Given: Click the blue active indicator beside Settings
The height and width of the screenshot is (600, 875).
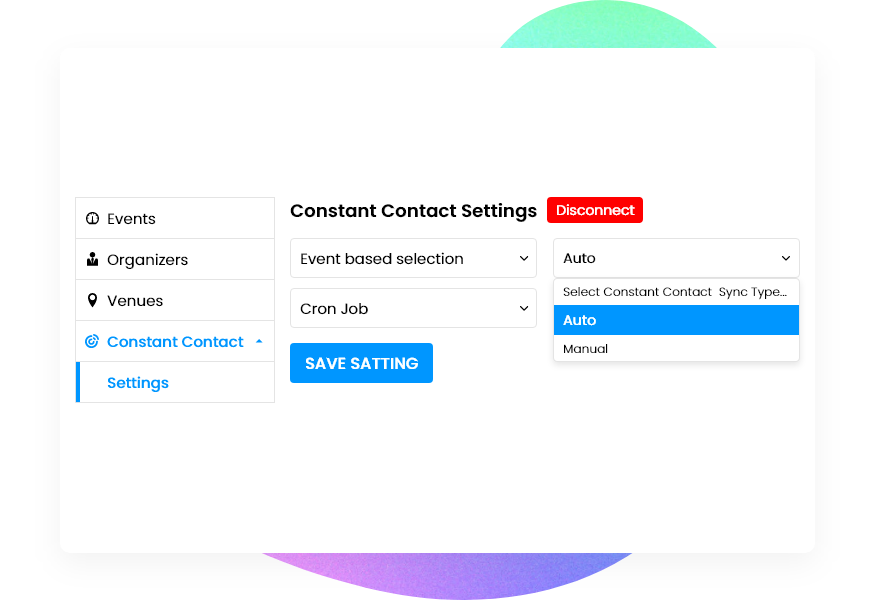Looking at the screenshot, I should pos(78,382).
